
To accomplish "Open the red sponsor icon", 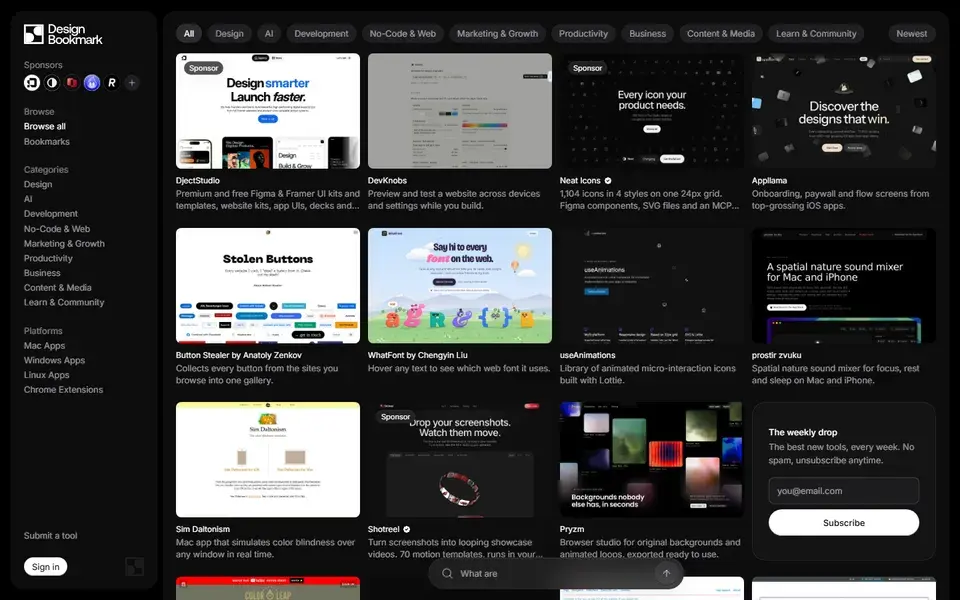I will [x=72, y=82].
